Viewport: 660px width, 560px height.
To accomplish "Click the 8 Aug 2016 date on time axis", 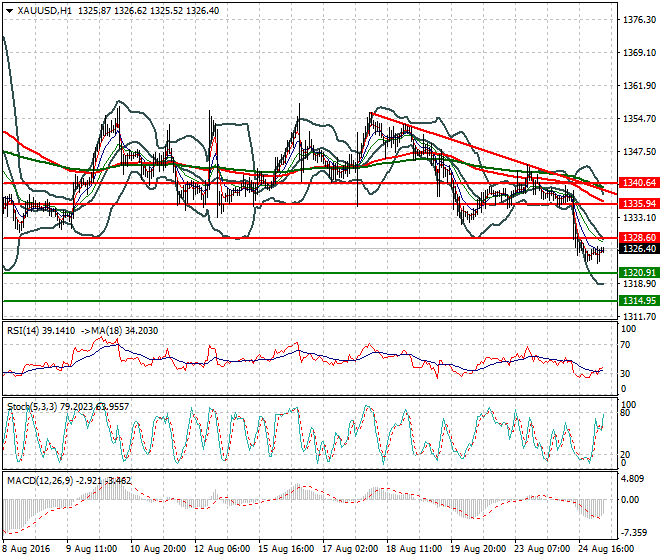I will coord(26,548).
